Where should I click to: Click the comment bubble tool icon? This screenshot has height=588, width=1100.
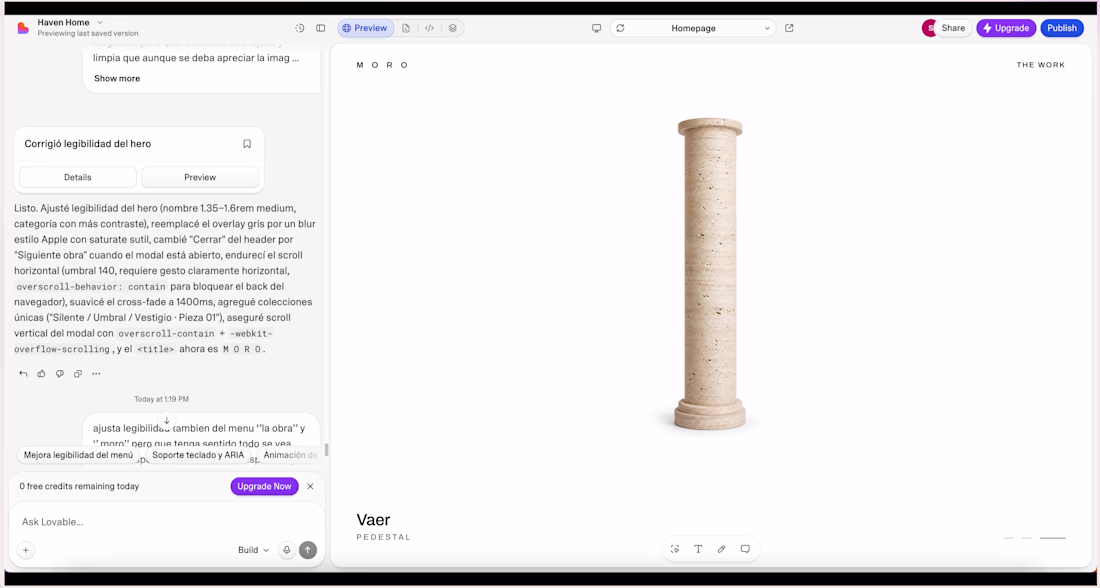[x=745, y=549]
